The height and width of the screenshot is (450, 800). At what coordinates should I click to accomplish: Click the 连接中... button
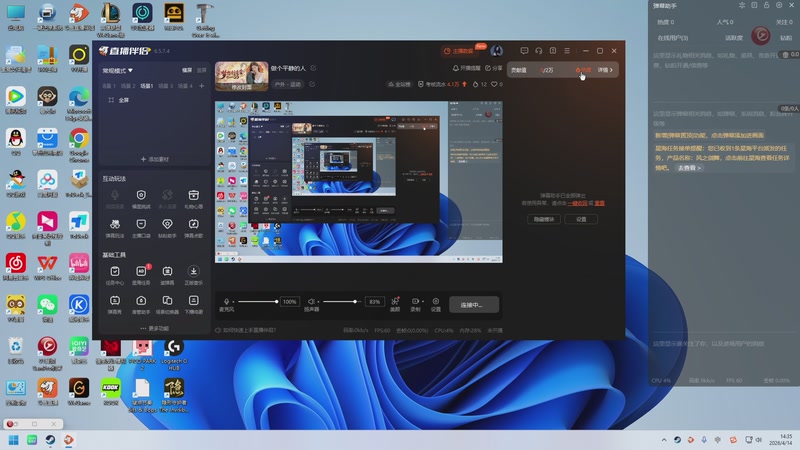tap(473, 305)
